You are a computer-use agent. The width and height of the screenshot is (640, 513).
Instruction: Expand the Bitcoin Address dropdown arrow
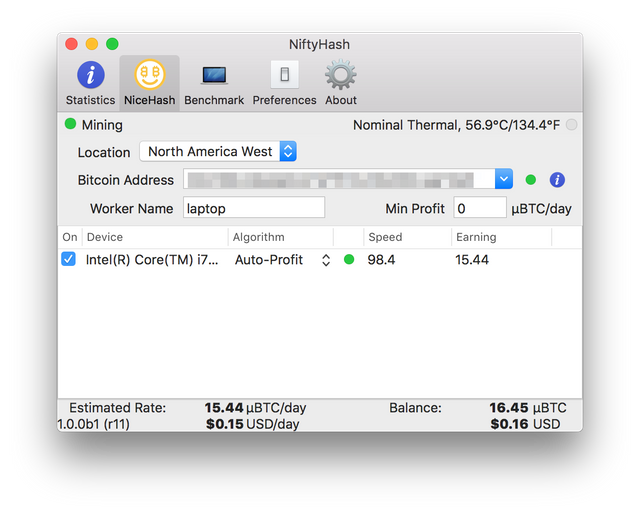point(504,179)
